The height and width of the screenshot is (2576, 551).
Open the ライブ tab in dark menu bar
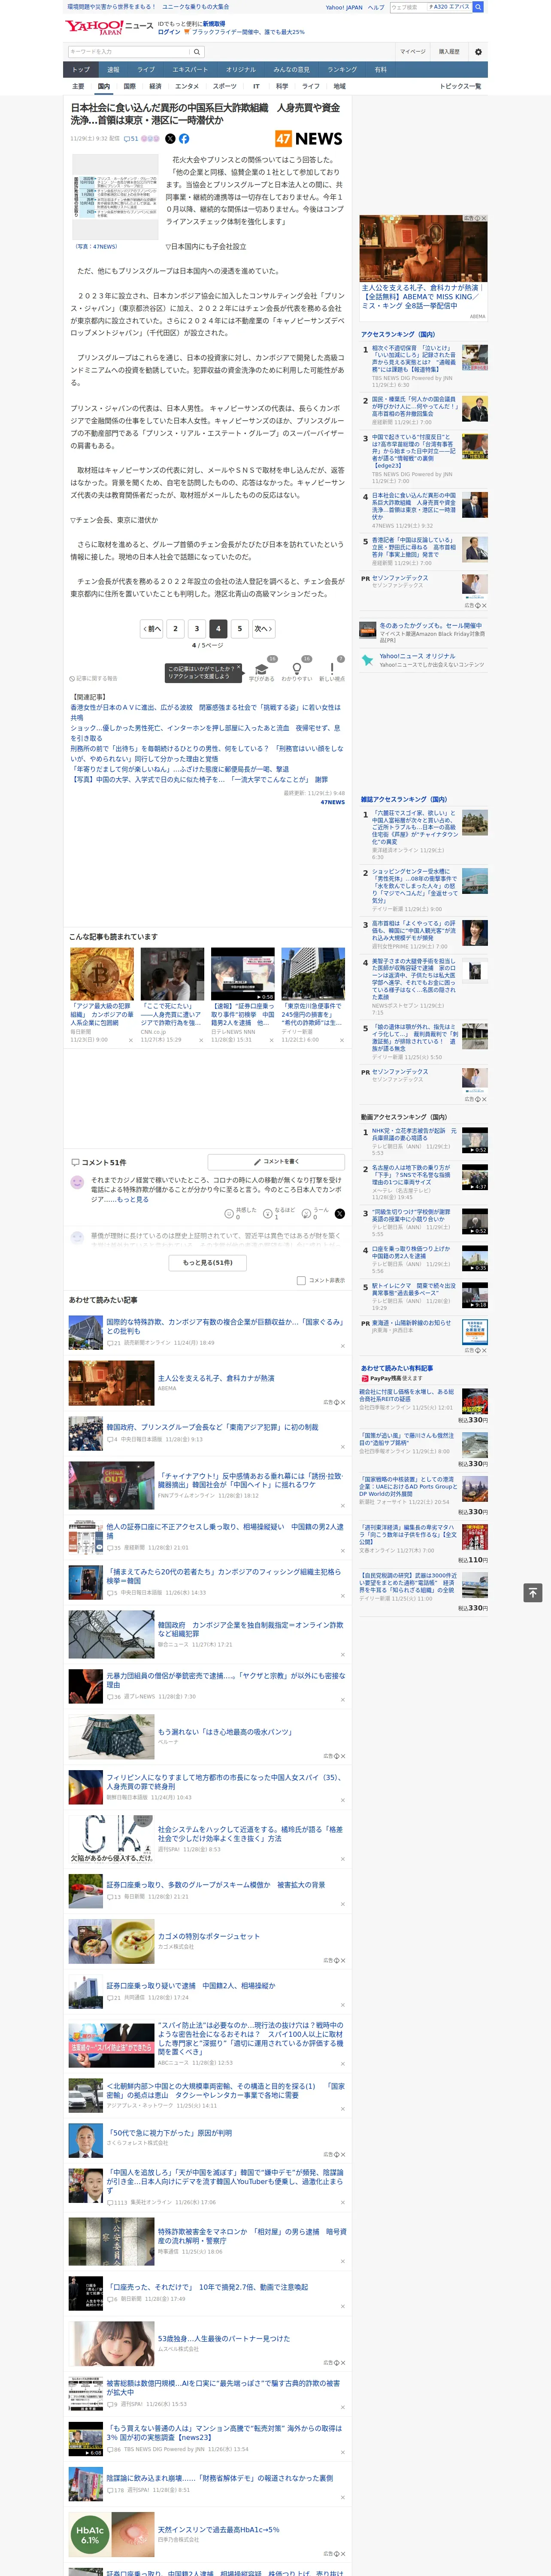click(146, 70)
